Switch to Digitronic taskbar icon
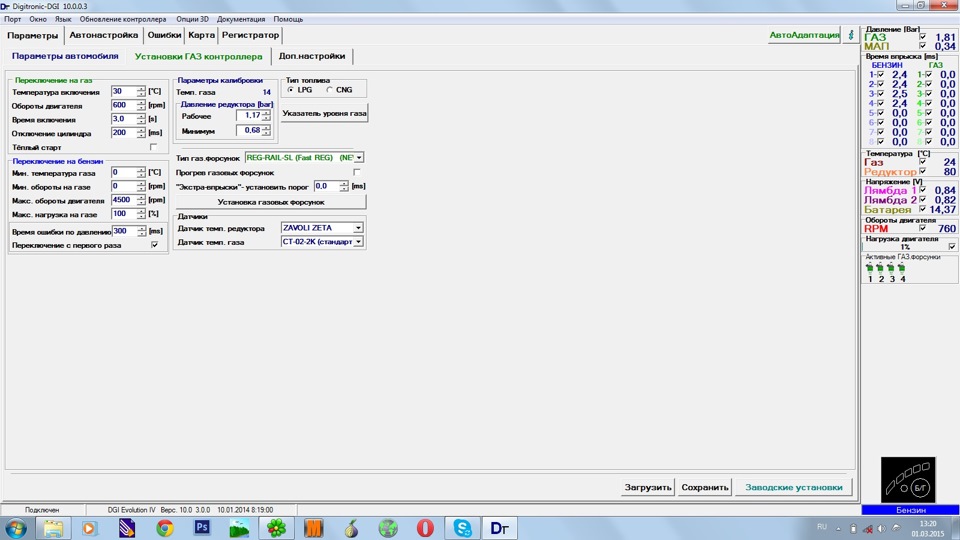The width and height of the screenshot is (960, 540). 500,528
